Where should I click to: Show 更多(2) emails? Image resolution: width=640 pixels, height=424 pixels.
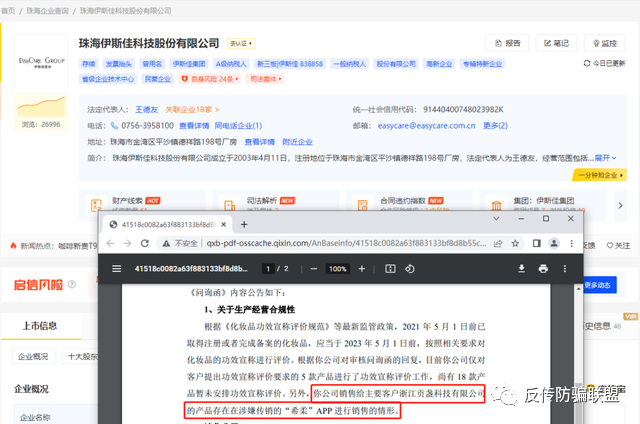point(496,126)
